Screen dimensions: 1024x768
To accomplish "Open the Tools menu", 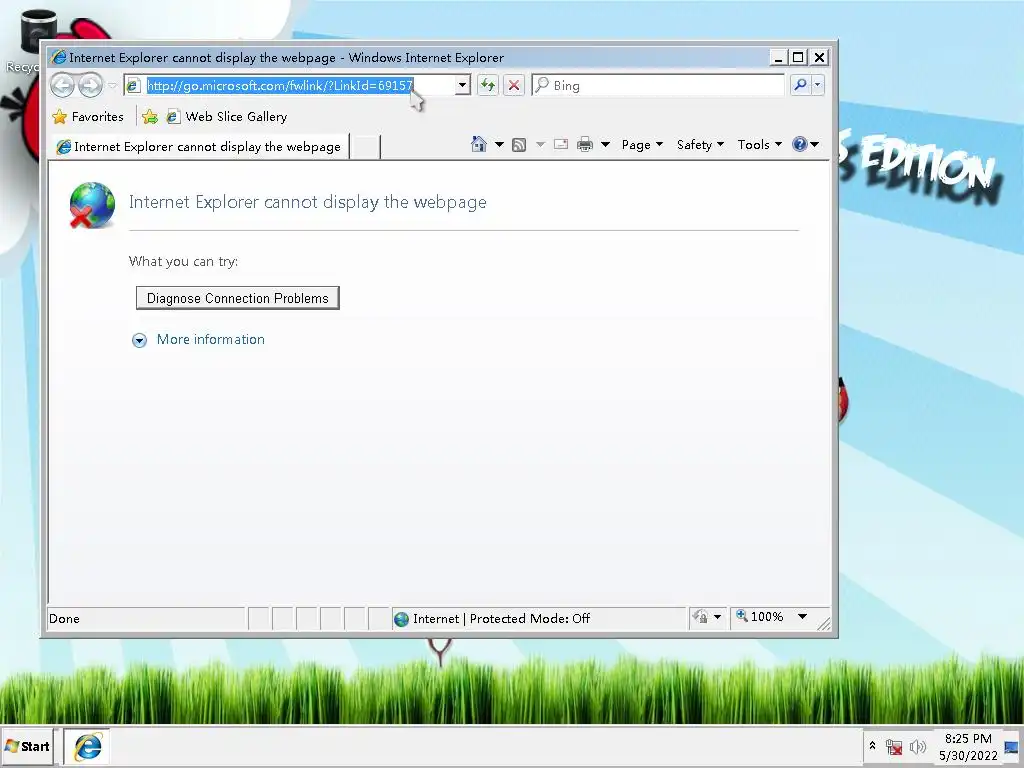I will pos(760,145).
